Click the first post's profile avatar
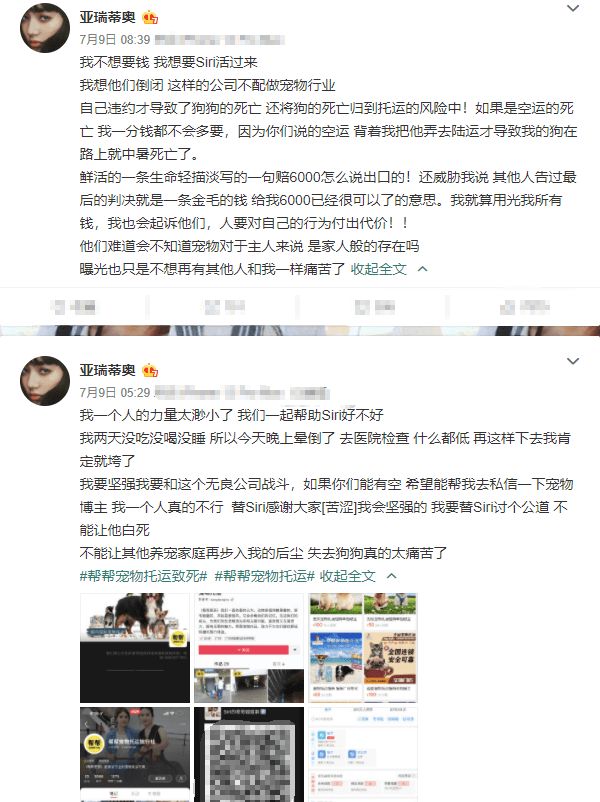This screenshot has height=802, width=600. coord(45,28)
